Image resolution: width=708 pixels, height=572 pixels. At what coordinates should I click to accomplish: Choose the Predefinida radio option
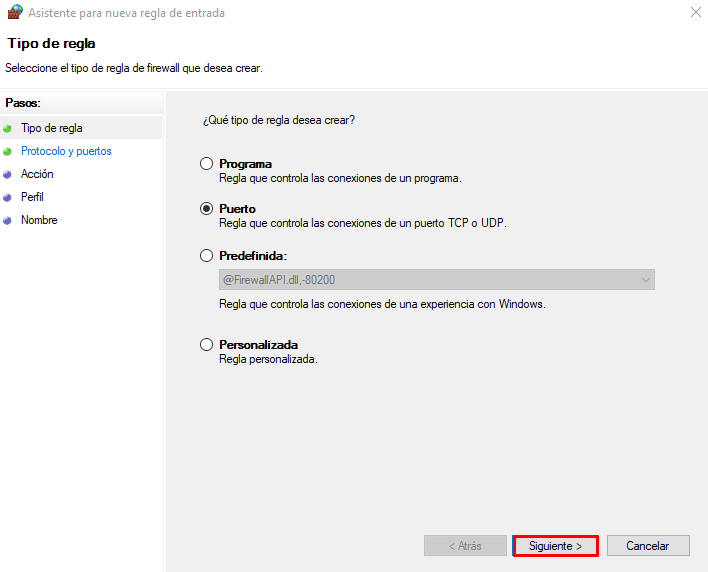pos(207,255)
